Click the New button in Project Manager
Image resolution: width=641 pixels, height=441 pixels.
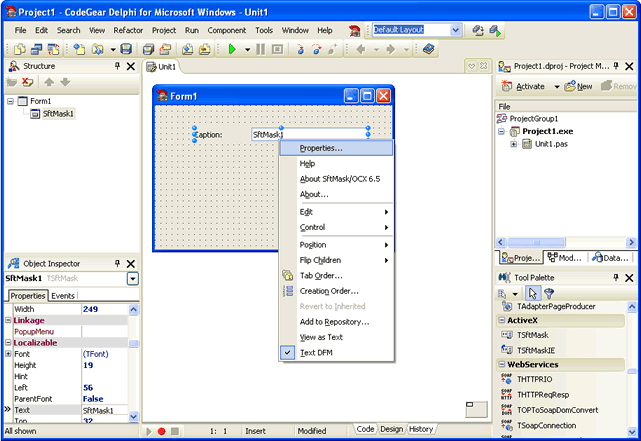click(578, 86)
